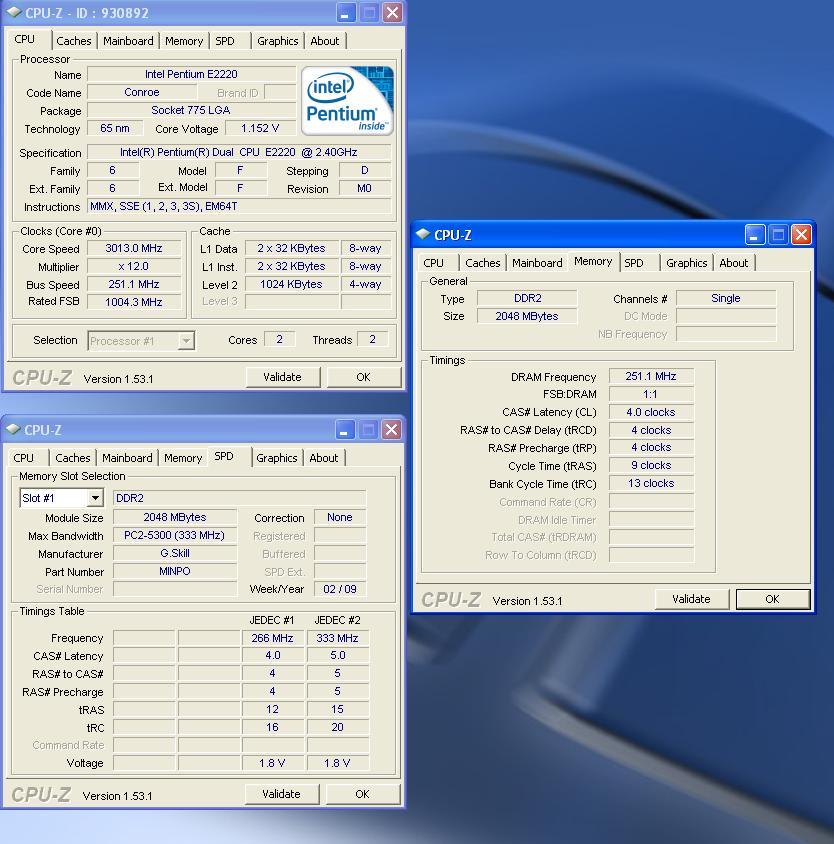Screen dimensions: 834x844
Task: Open SPD tab in CPU window
Action: click(x=225, y=41)
